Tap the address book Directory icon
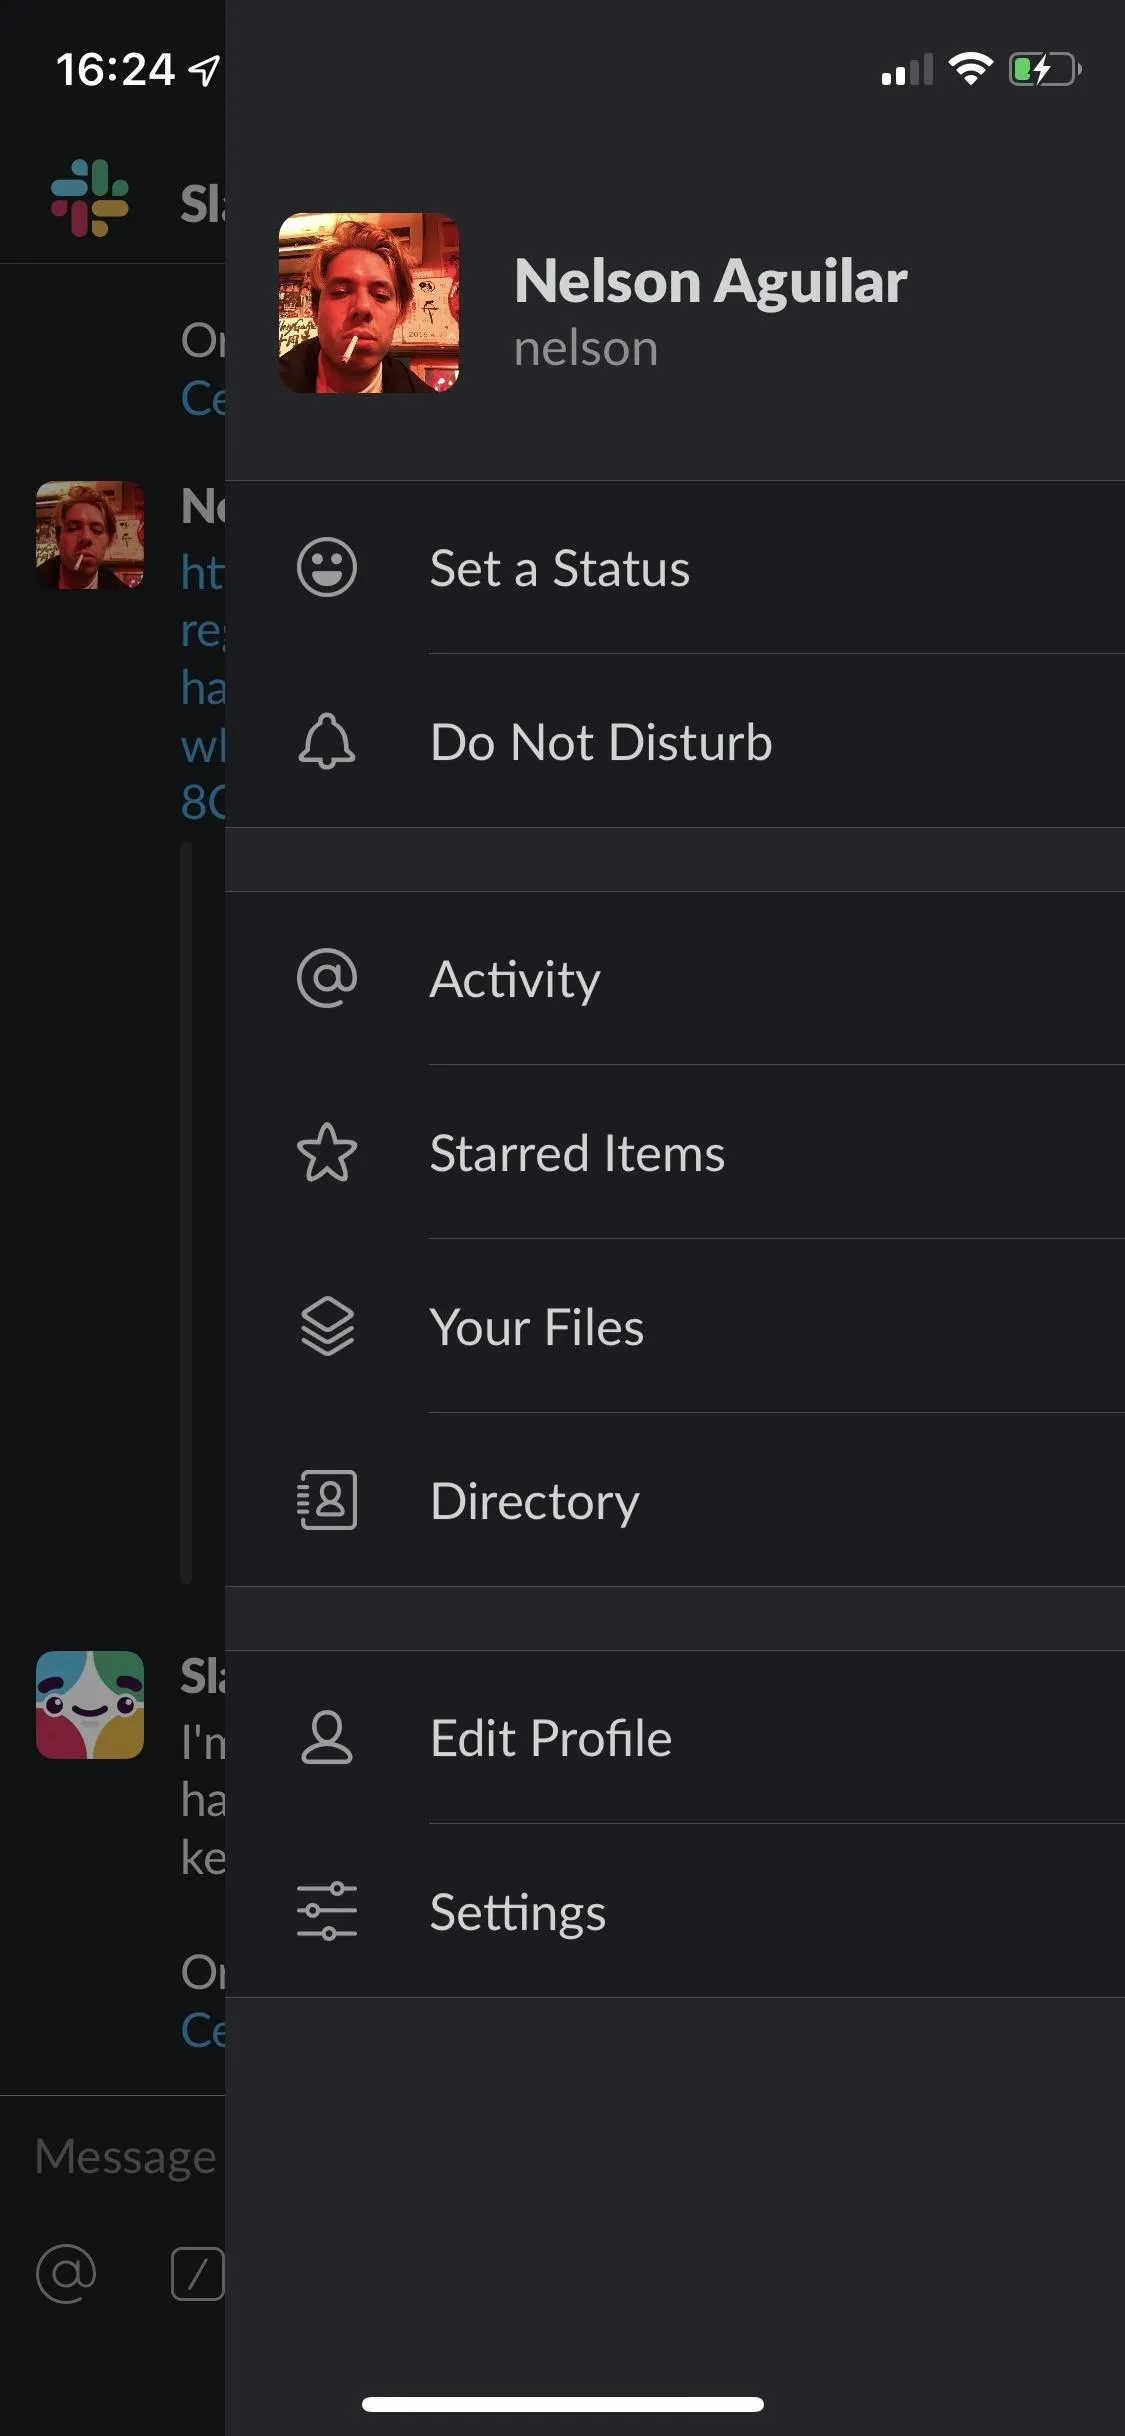Image resolution: width=1125 pixels, height=2436 pixels. 327,1500
